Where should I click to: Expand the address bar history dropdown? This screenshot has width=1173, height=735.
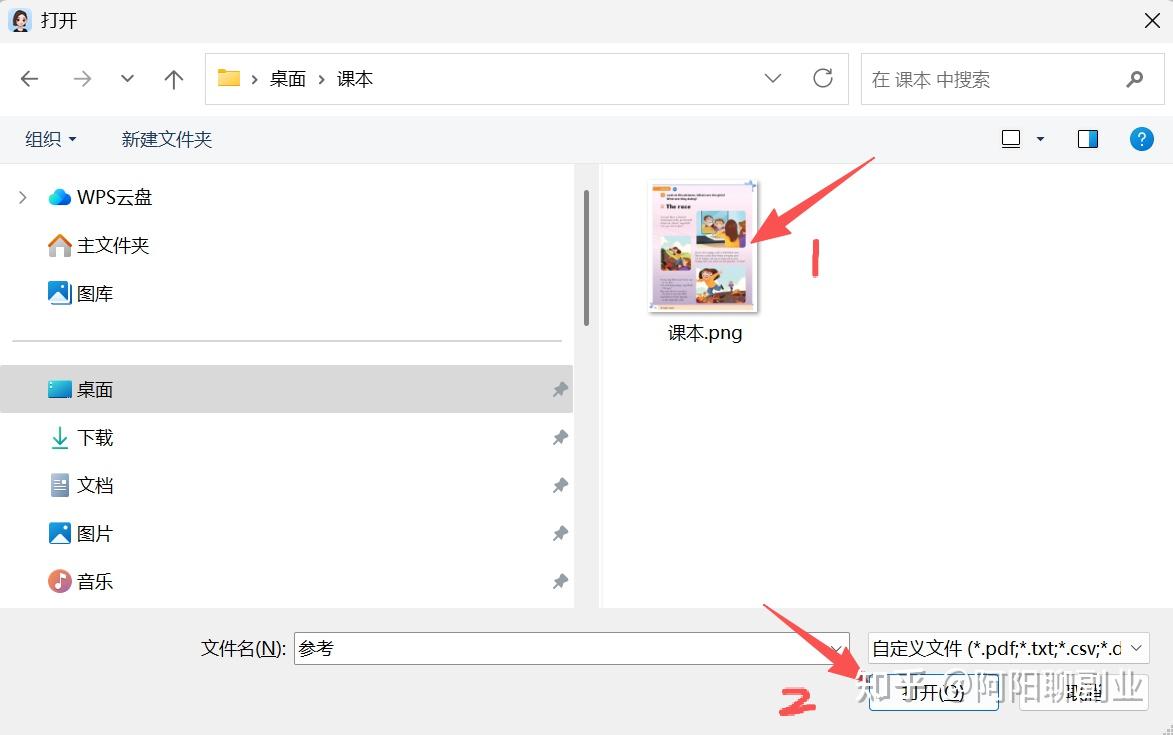[x=773, y=78]
